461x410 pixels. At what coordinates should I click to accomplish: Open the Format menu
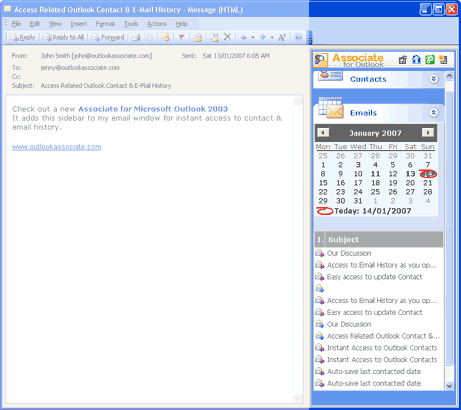tap(105, 24)
